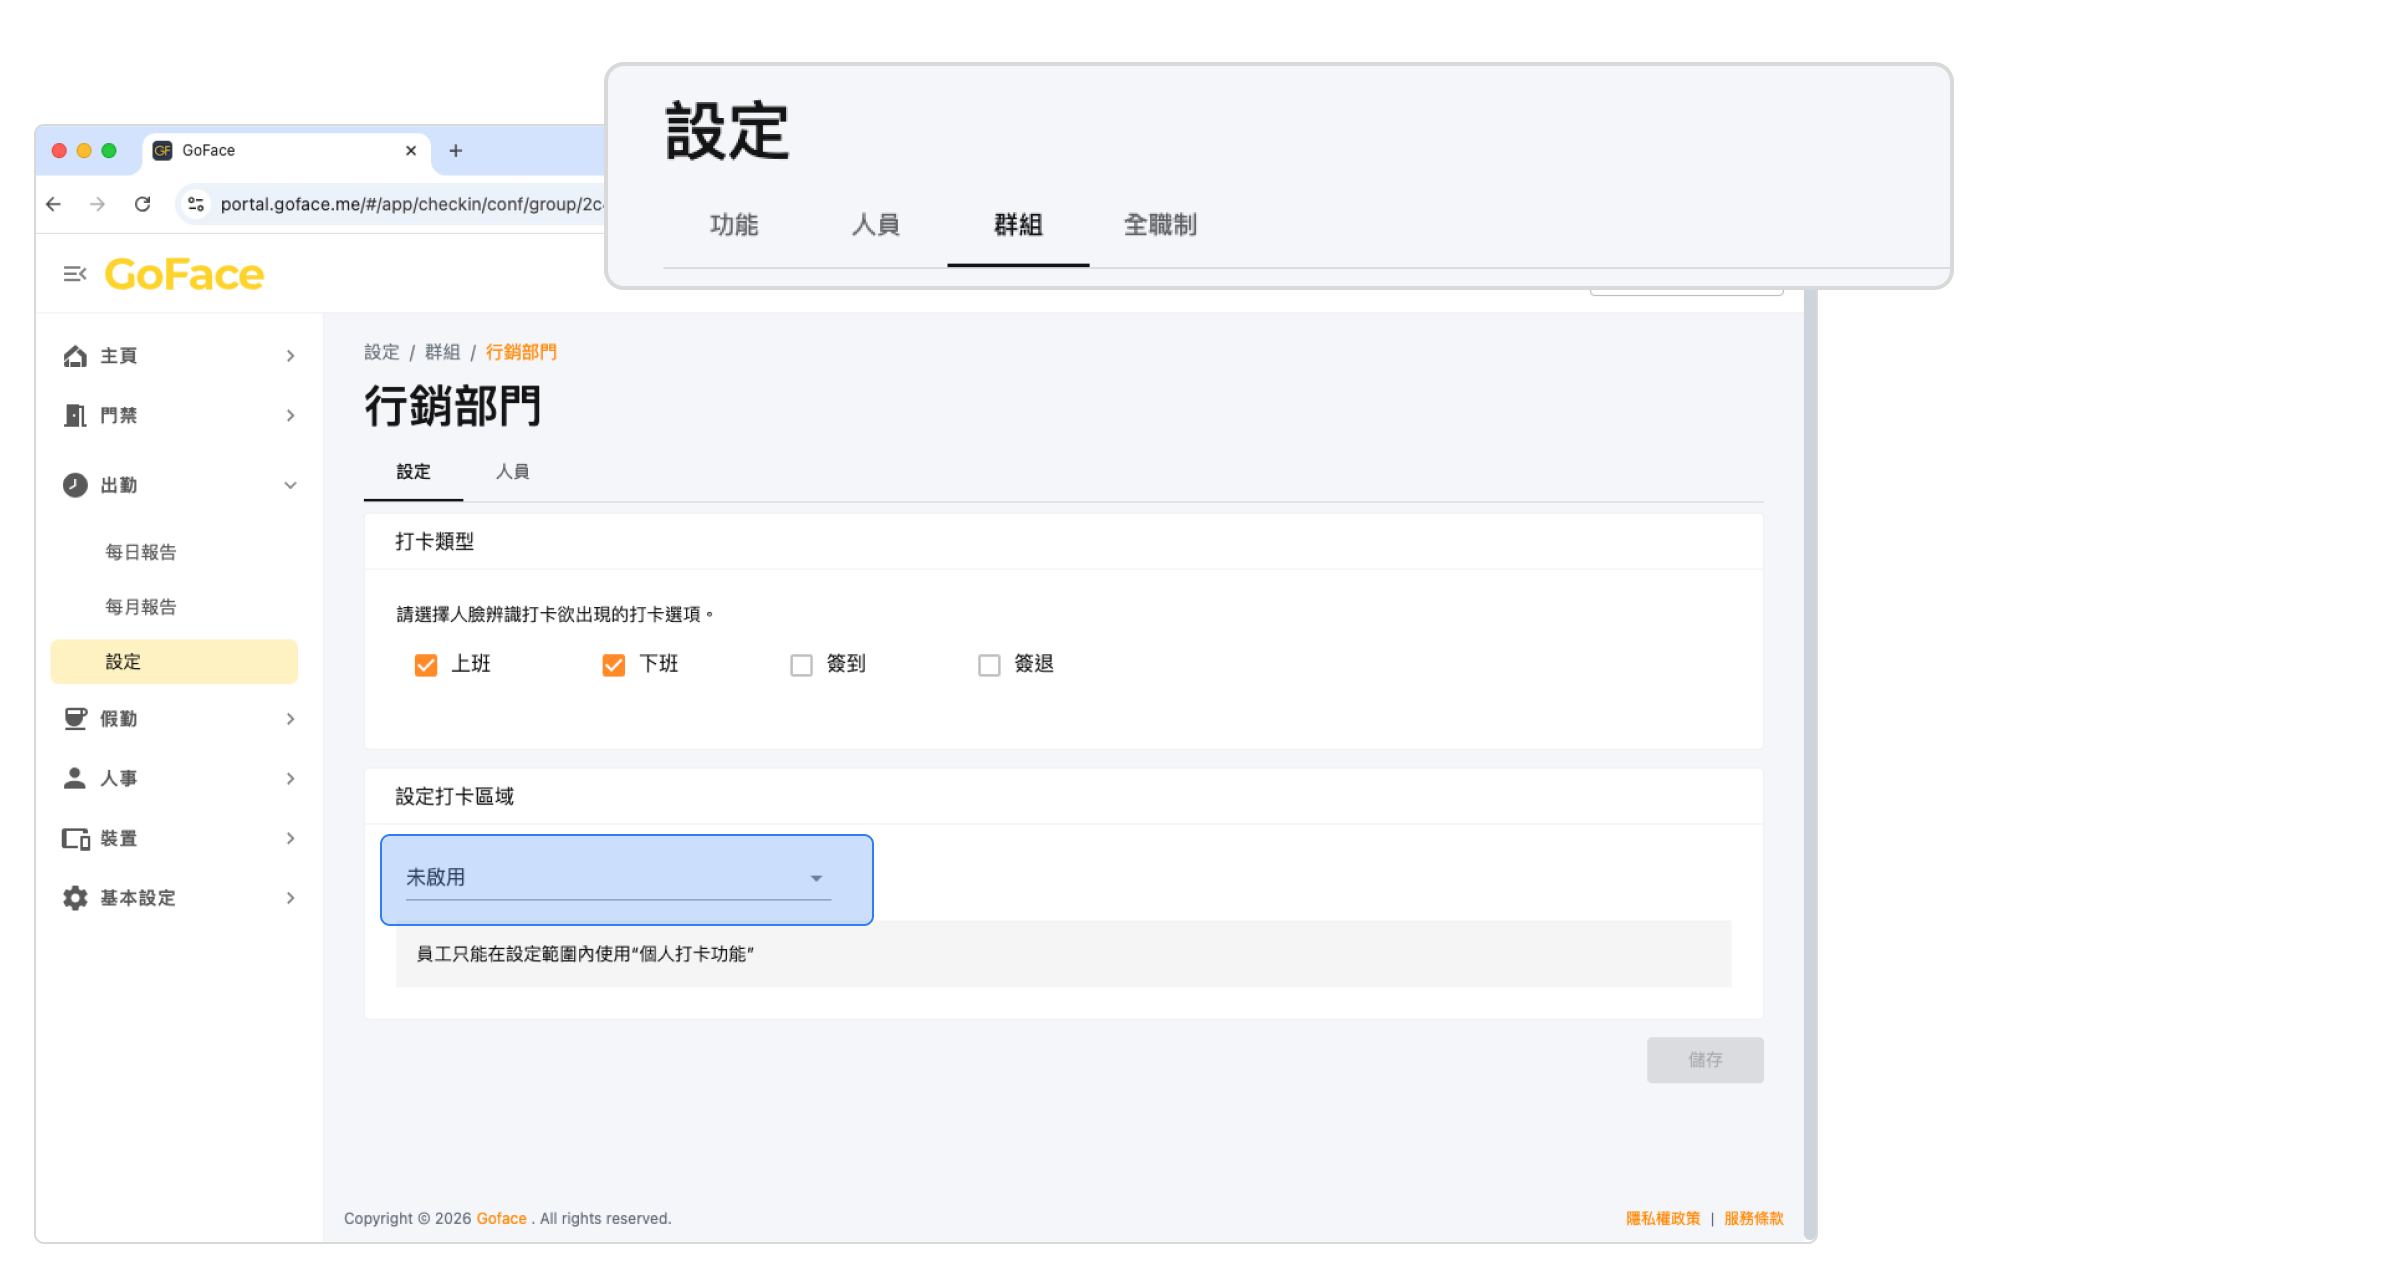The height and width of the screenshot is (1284, 2400).
Task: Tick the 簽退 checkbox
Action: [989, 665]
